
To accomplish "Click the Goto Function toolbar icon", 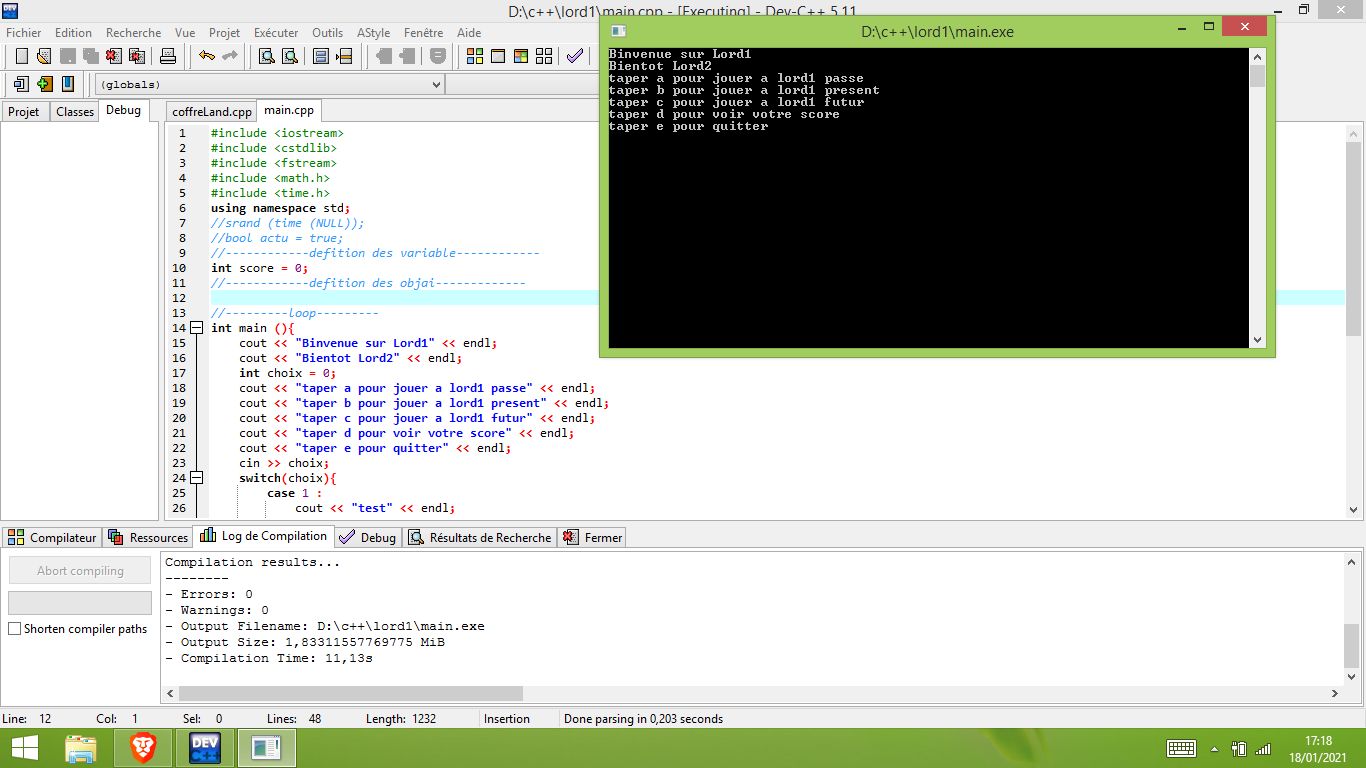I will (321, 56).
